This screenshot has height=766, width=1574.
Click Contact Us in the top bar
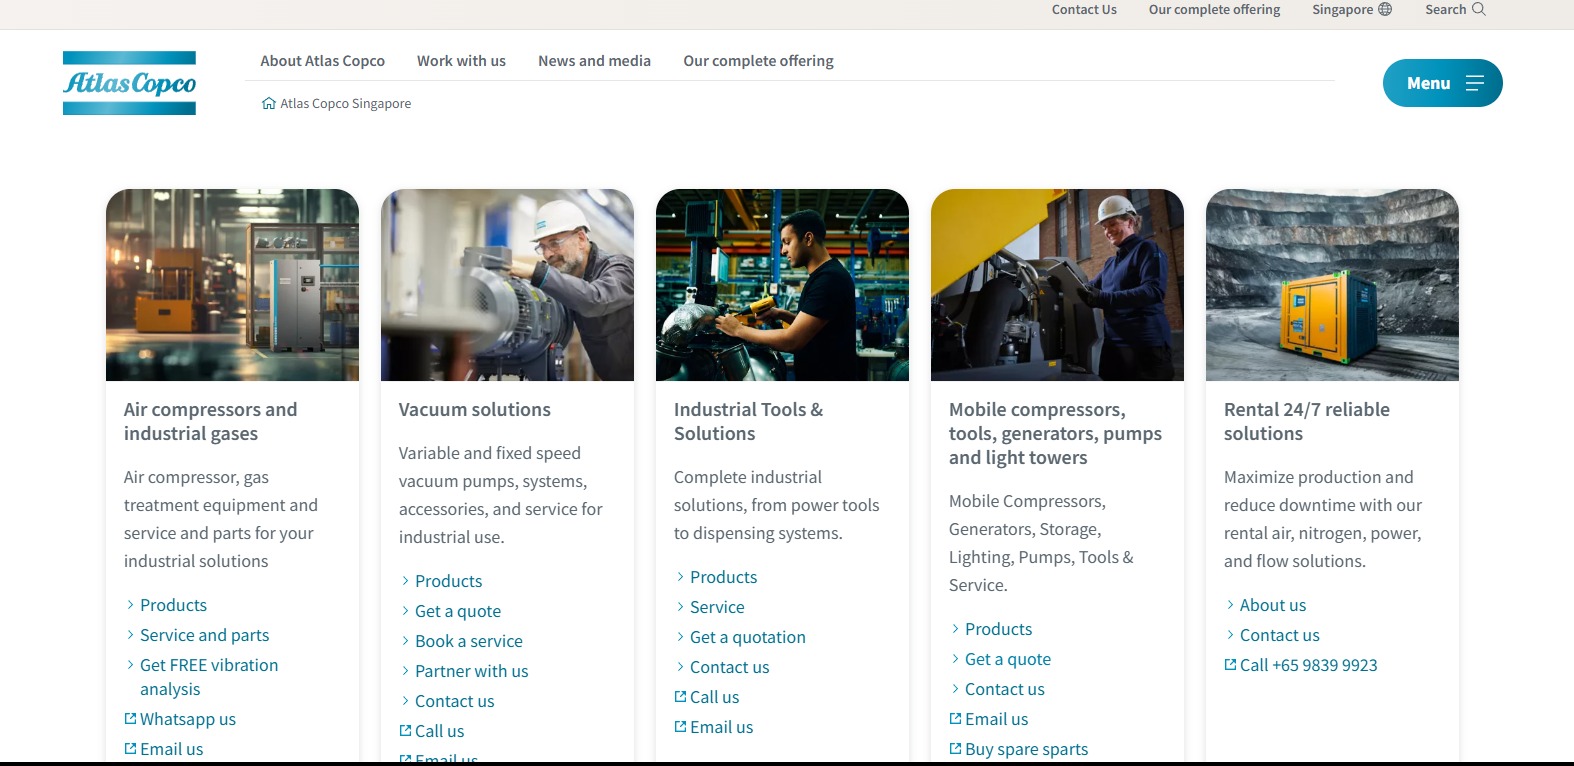point(1084,9)
